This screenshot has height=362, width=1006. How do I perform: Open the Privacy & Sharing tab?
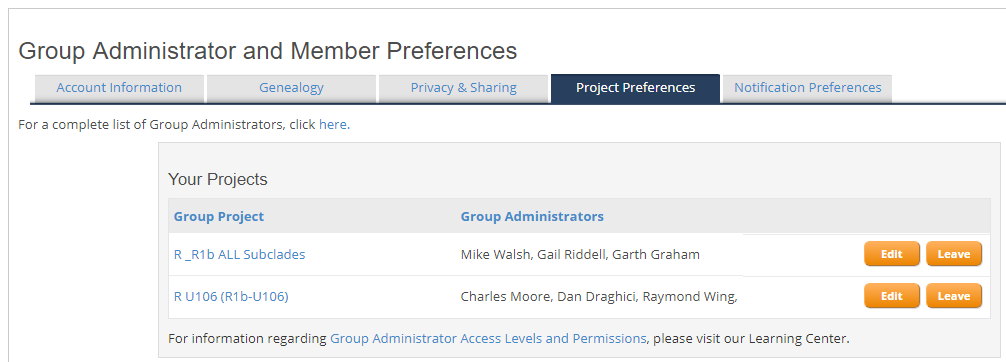click(463, 88)
